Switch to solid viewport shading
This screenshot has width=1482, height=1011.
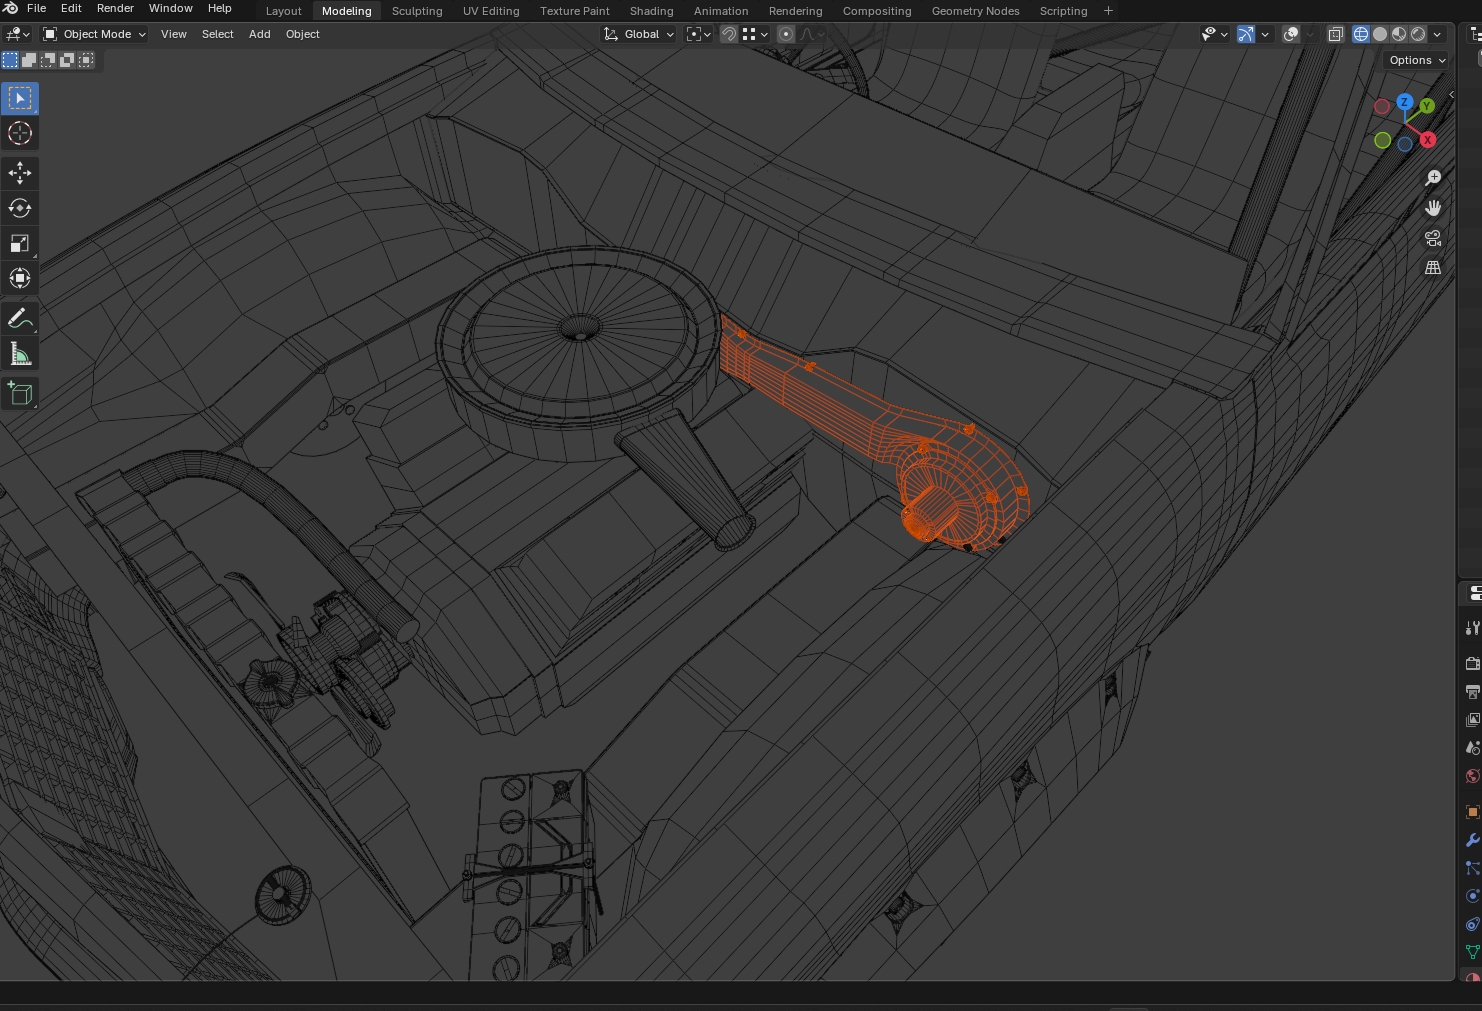tap(1380, 34)
